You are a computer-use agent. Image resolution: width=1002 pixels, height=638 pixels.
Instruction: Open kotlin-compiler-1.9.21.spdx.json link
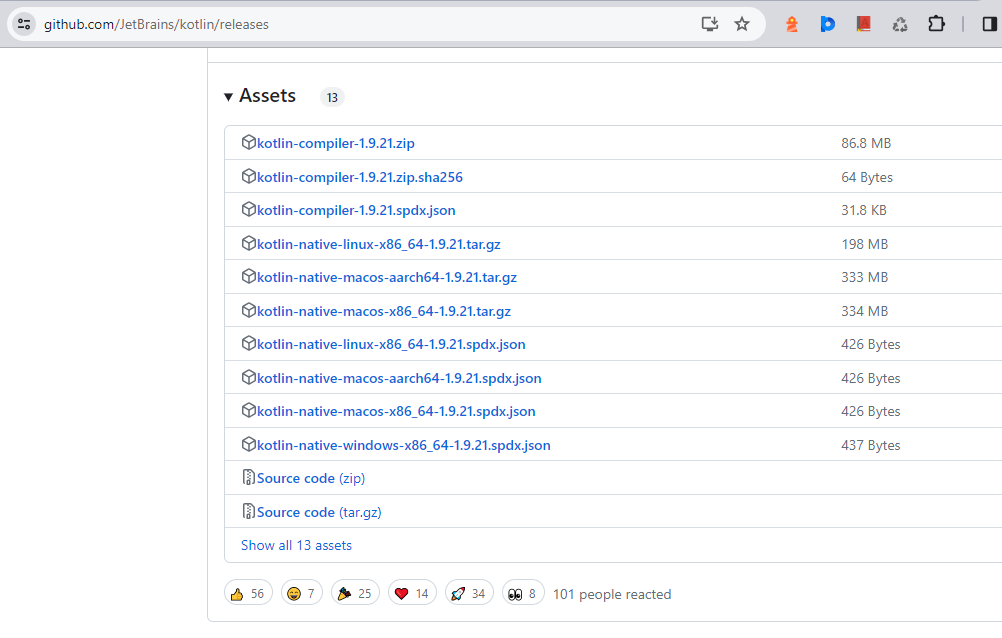tap(356, 210)
